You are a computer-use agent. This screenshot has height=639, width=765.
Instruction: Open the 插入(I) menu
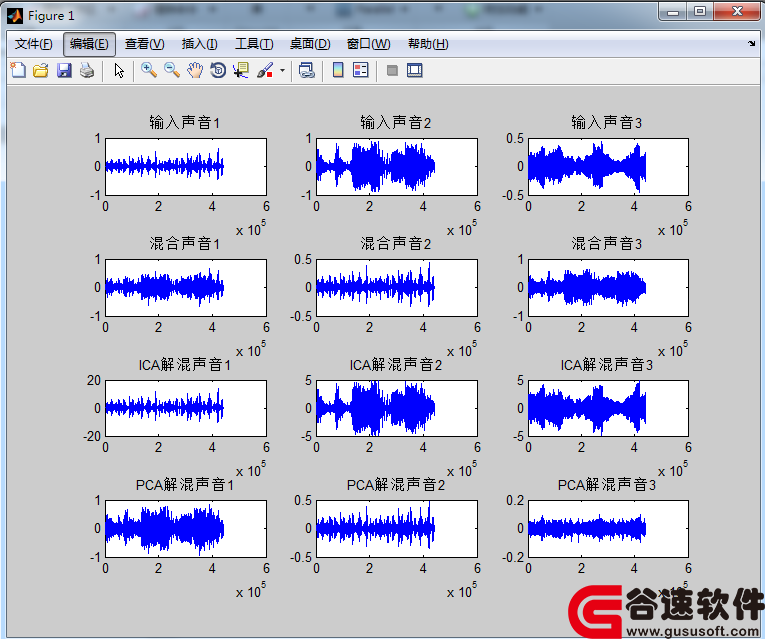tap(200, 44)
